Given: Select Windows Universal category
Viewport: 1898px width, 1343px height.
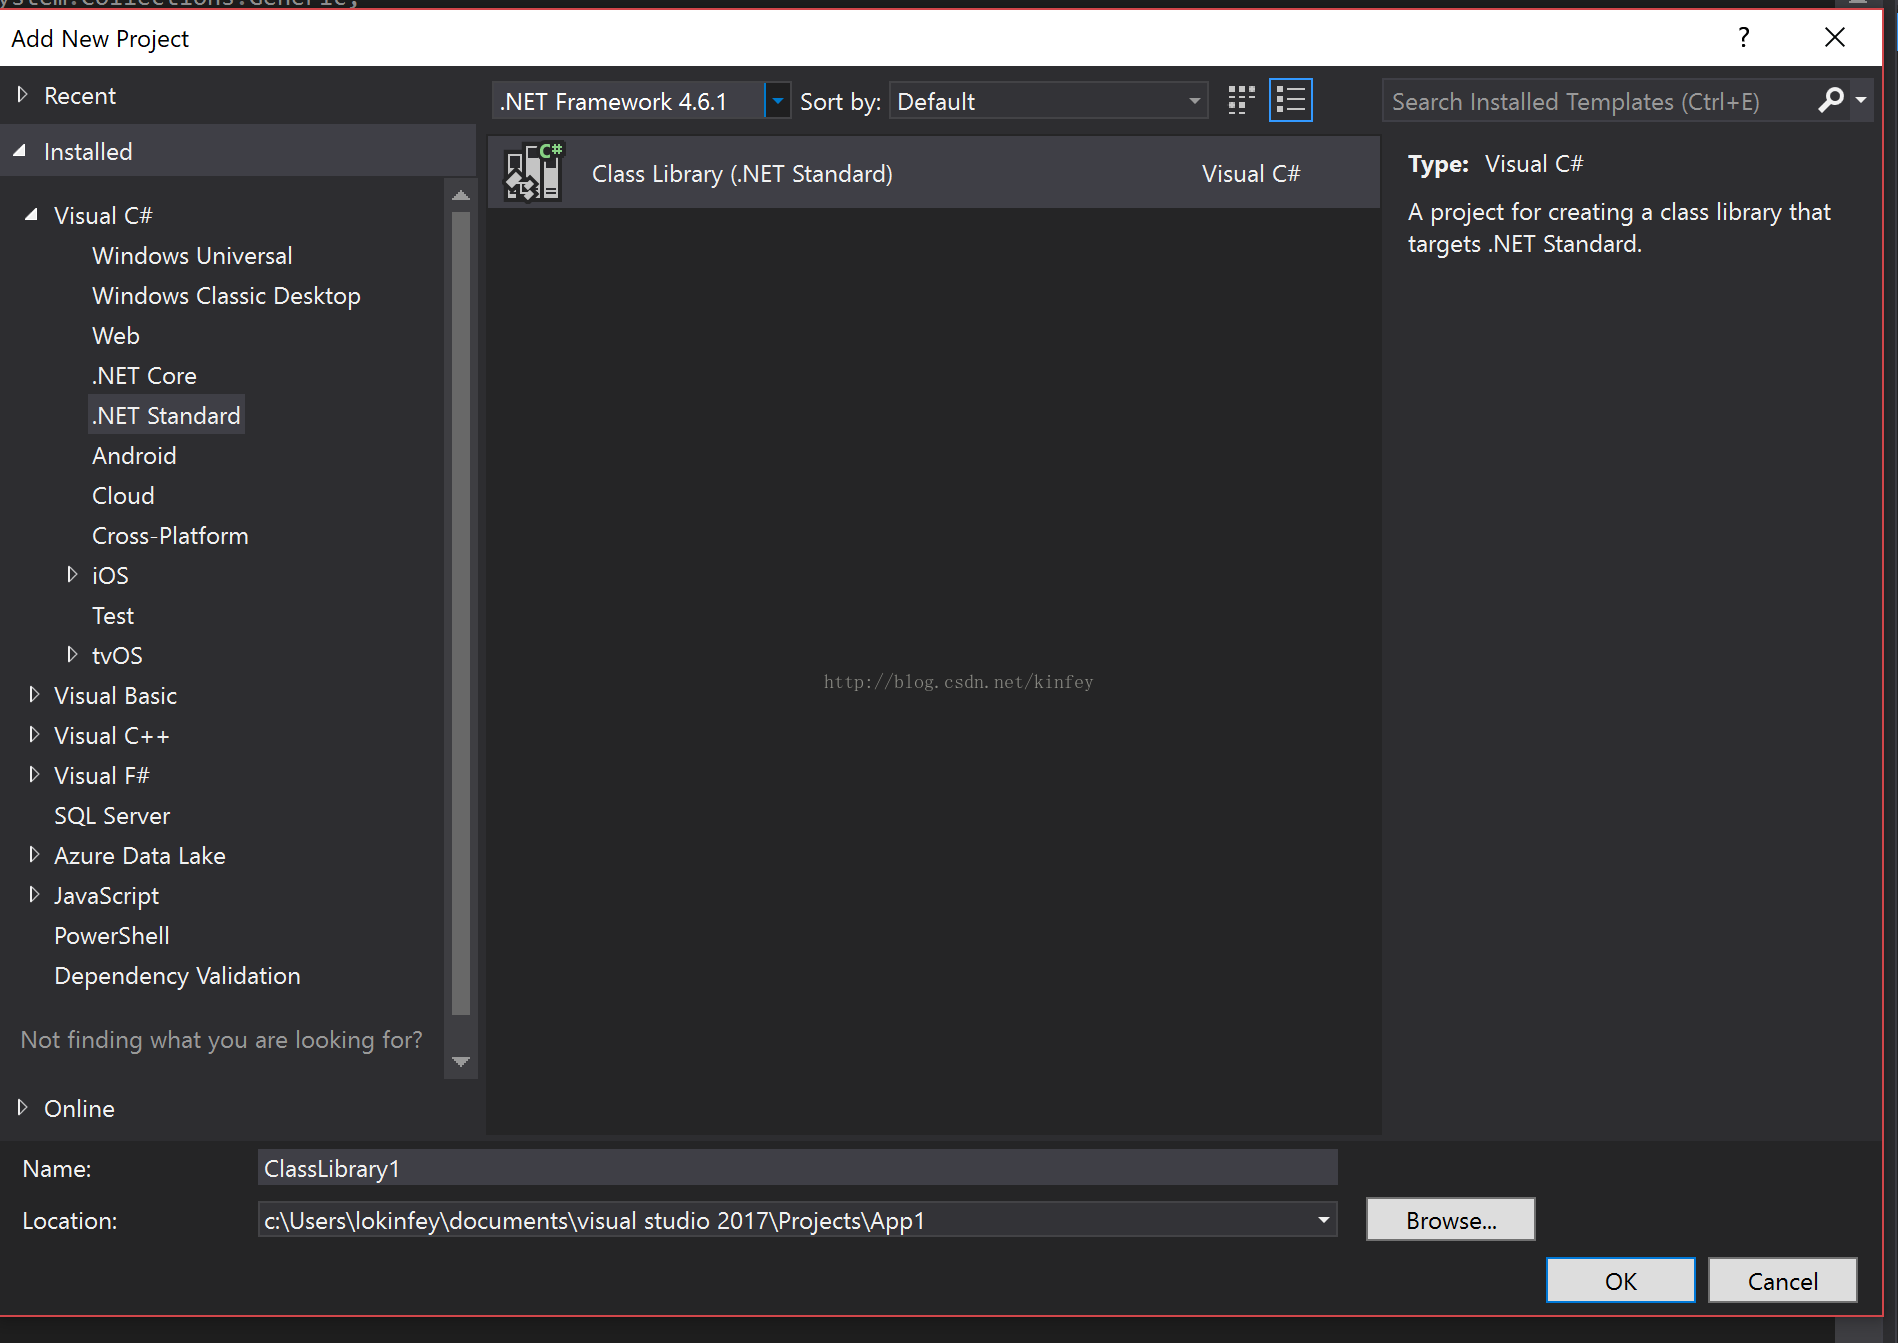Looking at the screenshot, I should click(x=192, y=255).
